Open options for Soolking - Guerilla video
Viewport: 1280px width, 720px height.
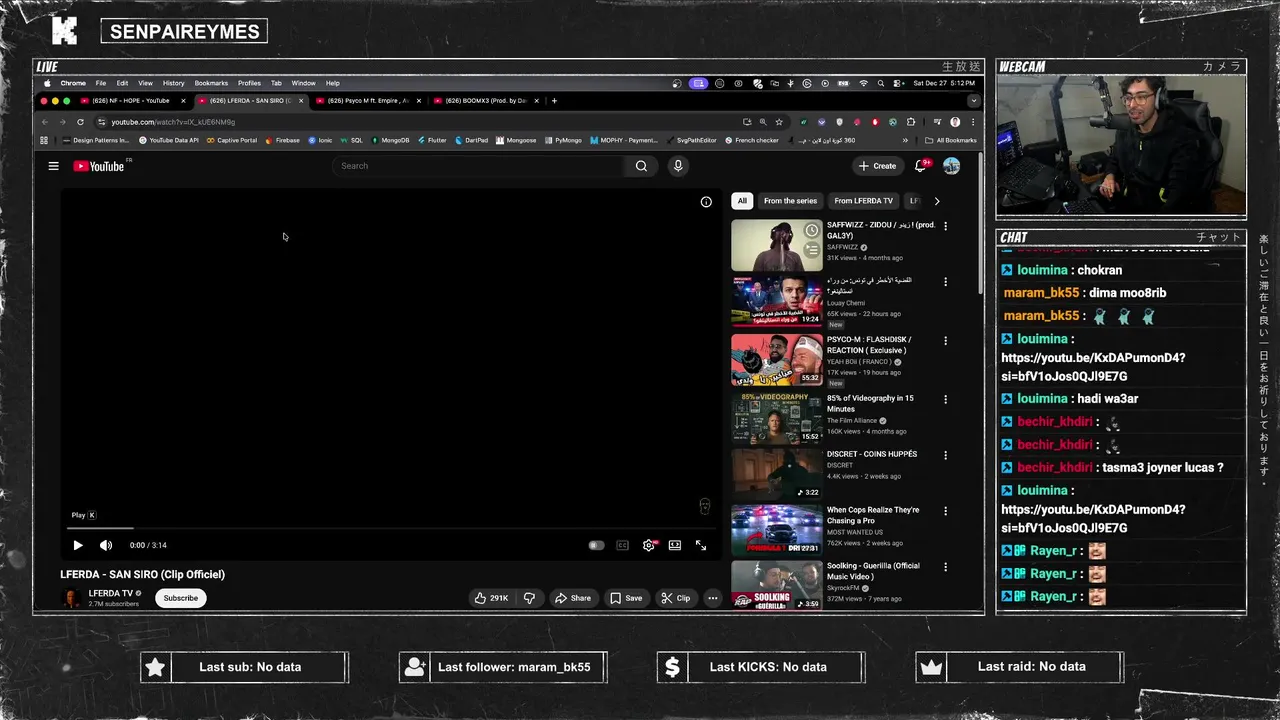pyautogui.click(x=945, y=567)
